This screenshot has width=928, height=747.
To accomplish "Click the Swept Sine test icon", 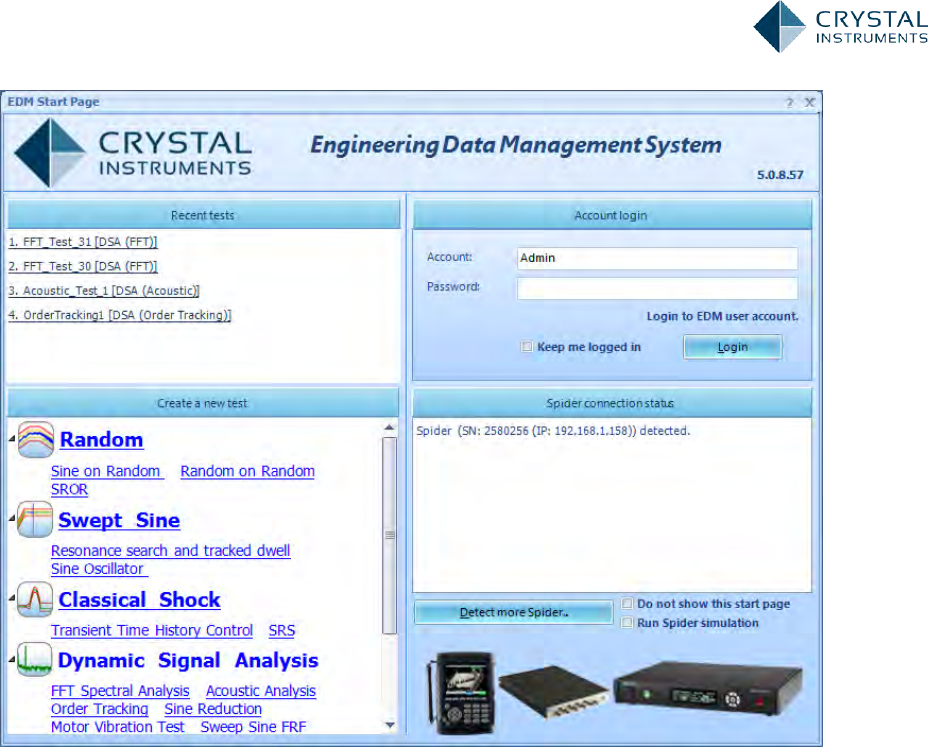I will [35, 520].
